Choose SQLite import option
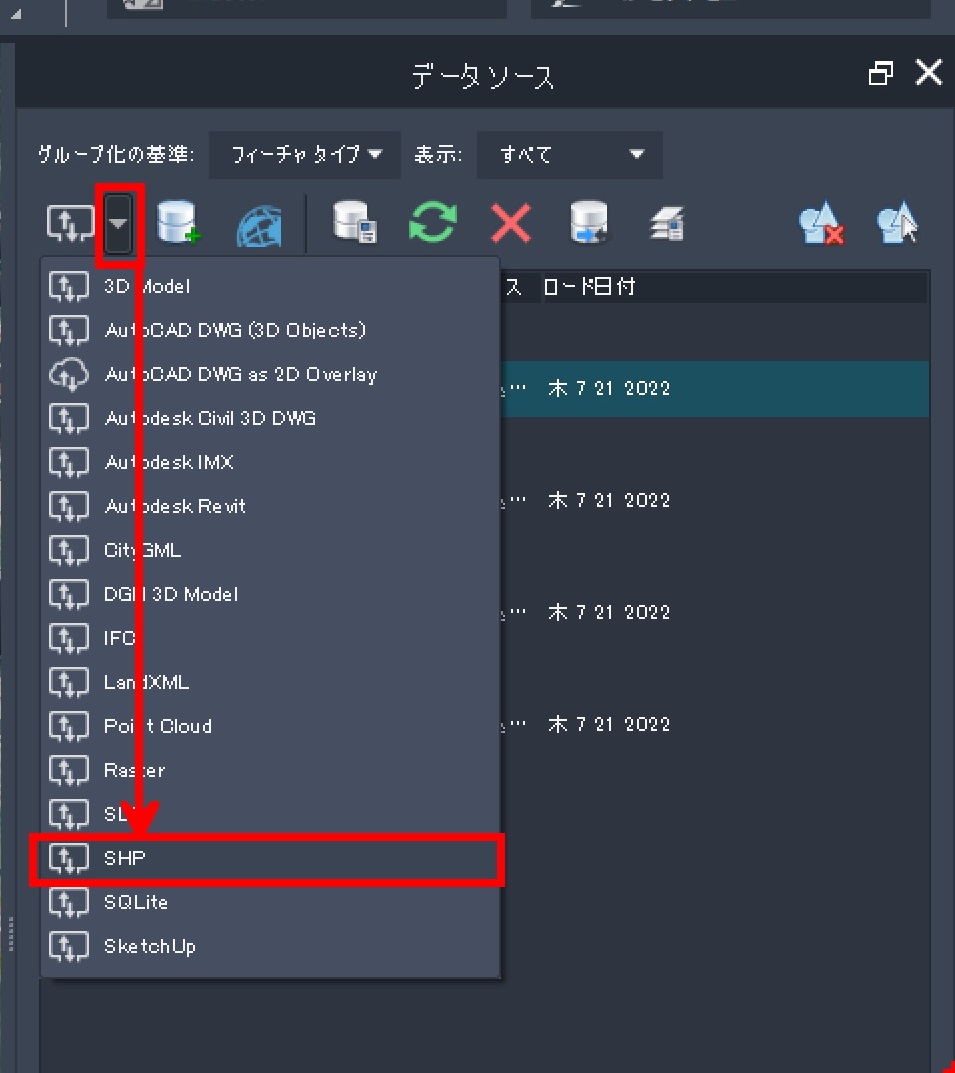This screenshot has width=955, height=1073. [271, 902]
